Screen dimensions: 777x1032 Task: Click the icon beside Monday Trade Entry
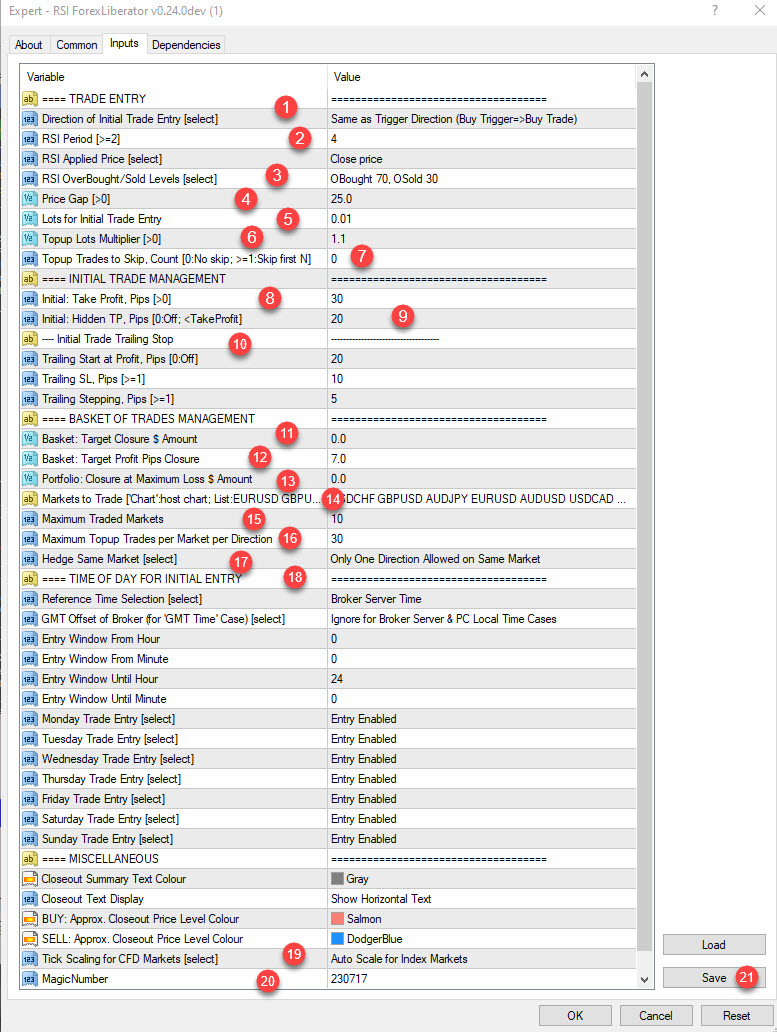30,719
